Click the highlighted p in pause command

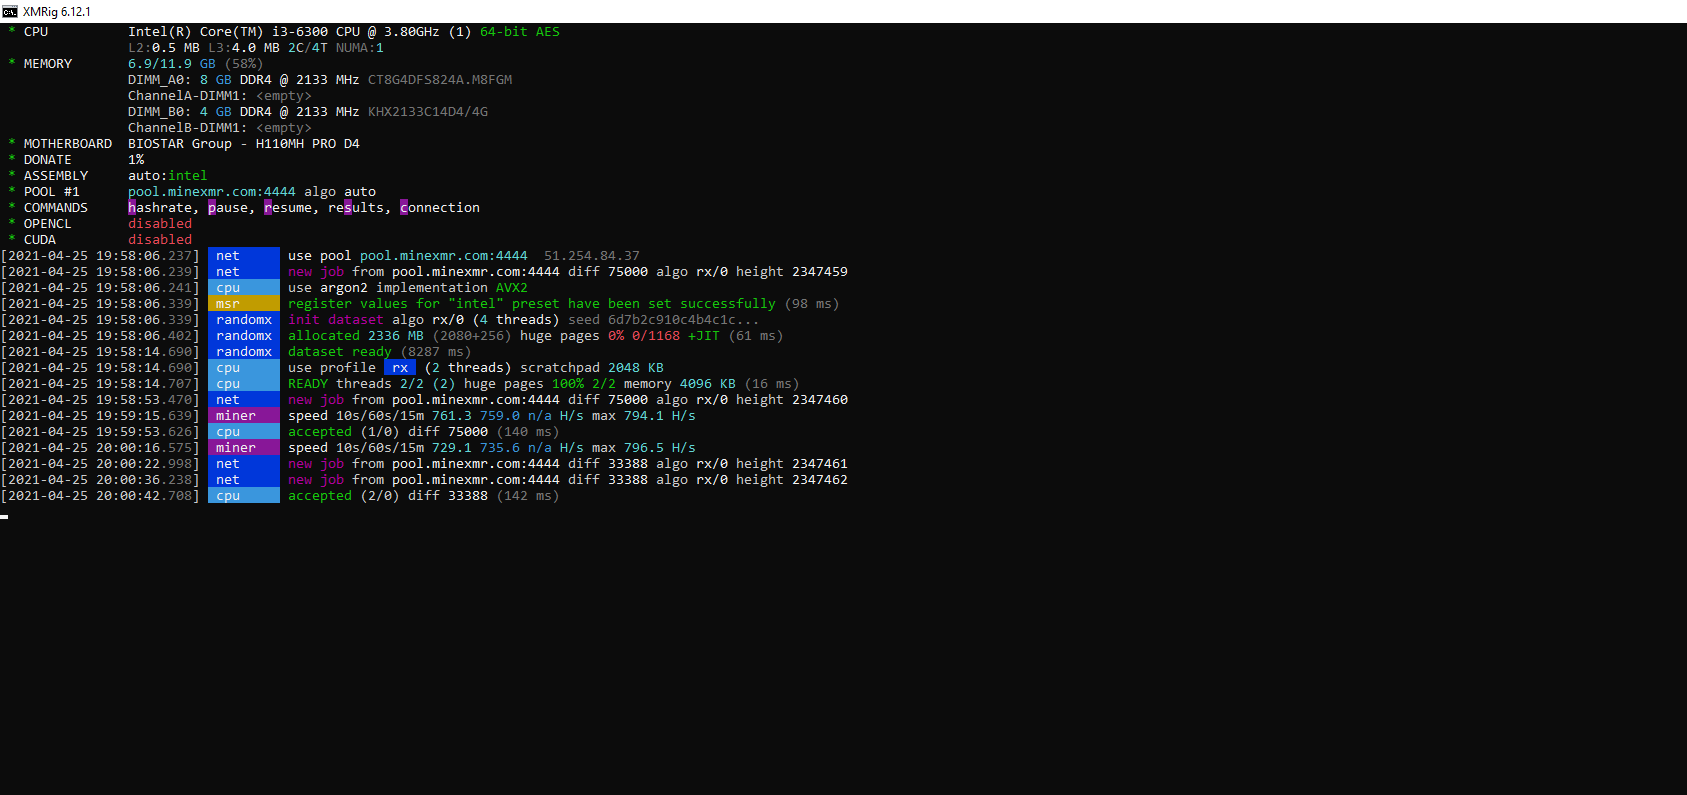click(212, 208)
